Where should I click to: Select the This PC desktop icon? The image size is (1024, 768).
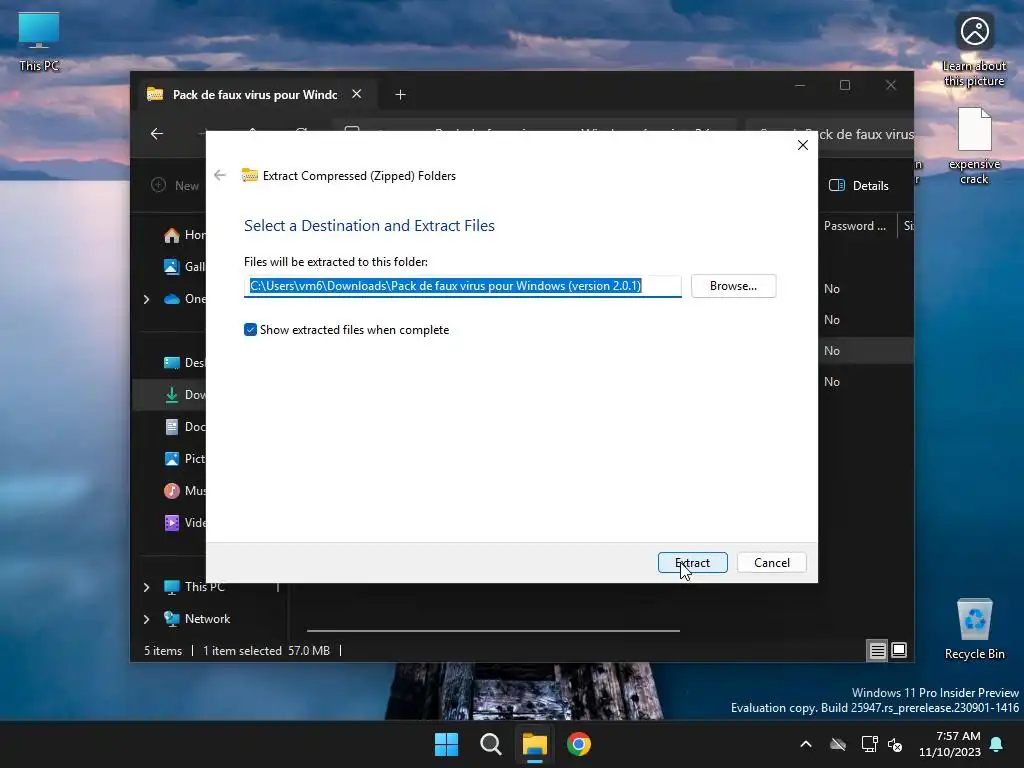click(x=39, y=42)
